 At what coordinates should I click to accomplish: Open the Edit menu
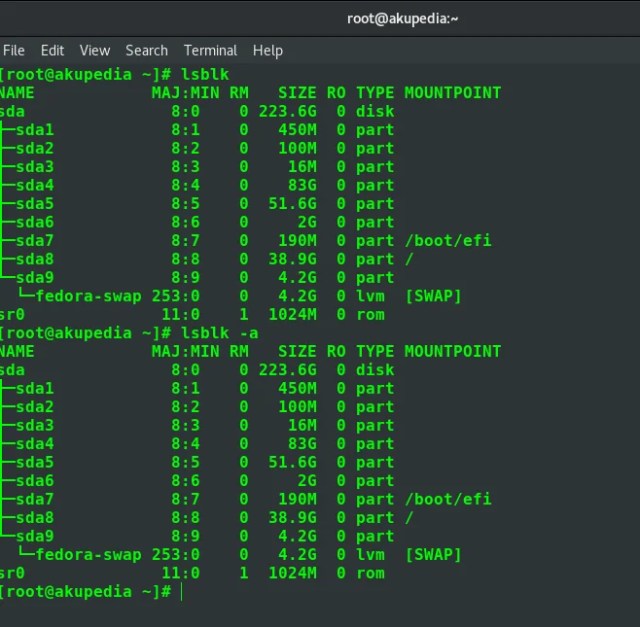[52, 51]
